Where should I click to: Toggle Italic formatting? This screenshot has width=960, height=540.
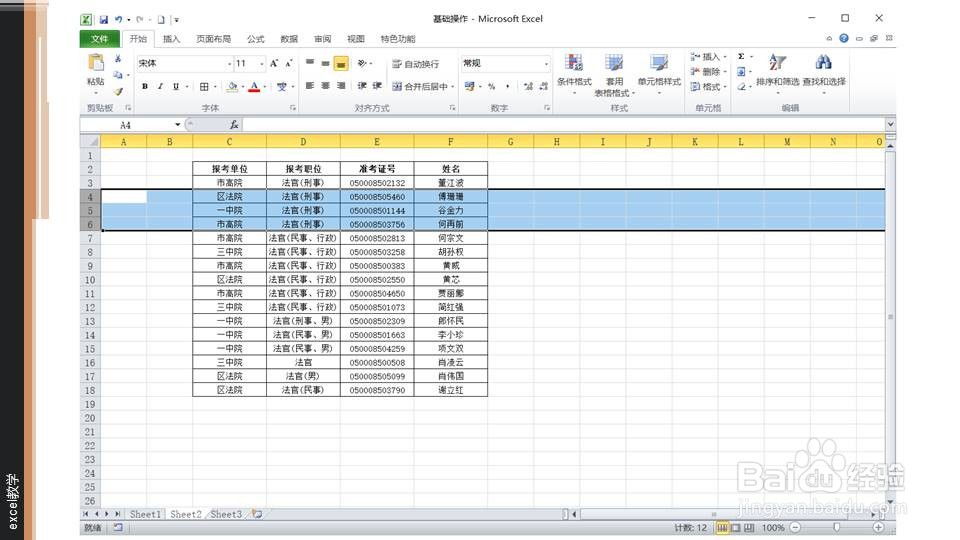coord(160,87)
